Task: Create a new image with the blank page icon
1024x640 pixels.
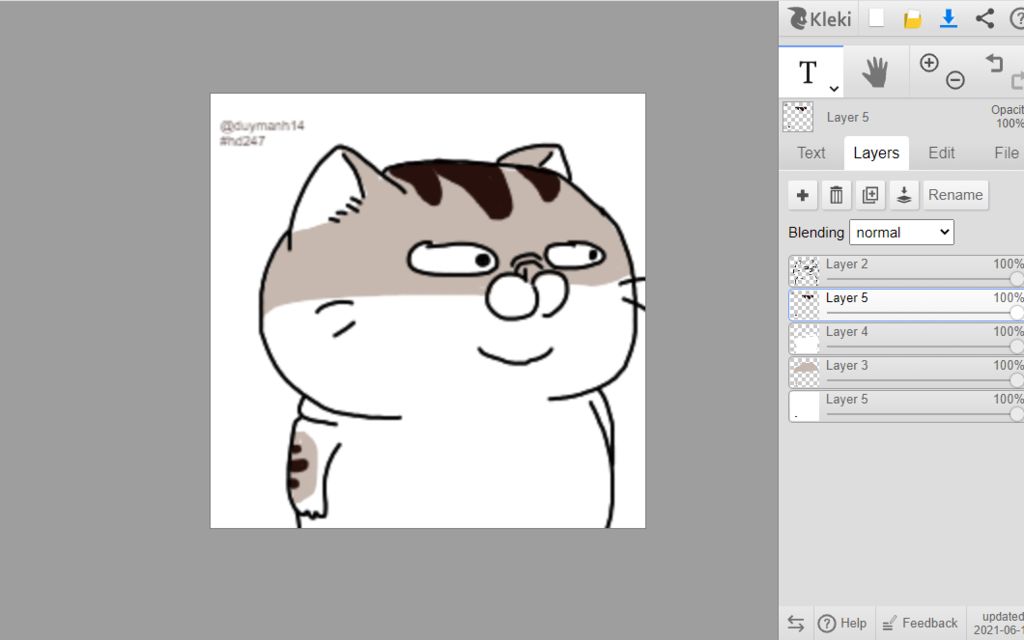Action: click(x=876, y=18)
